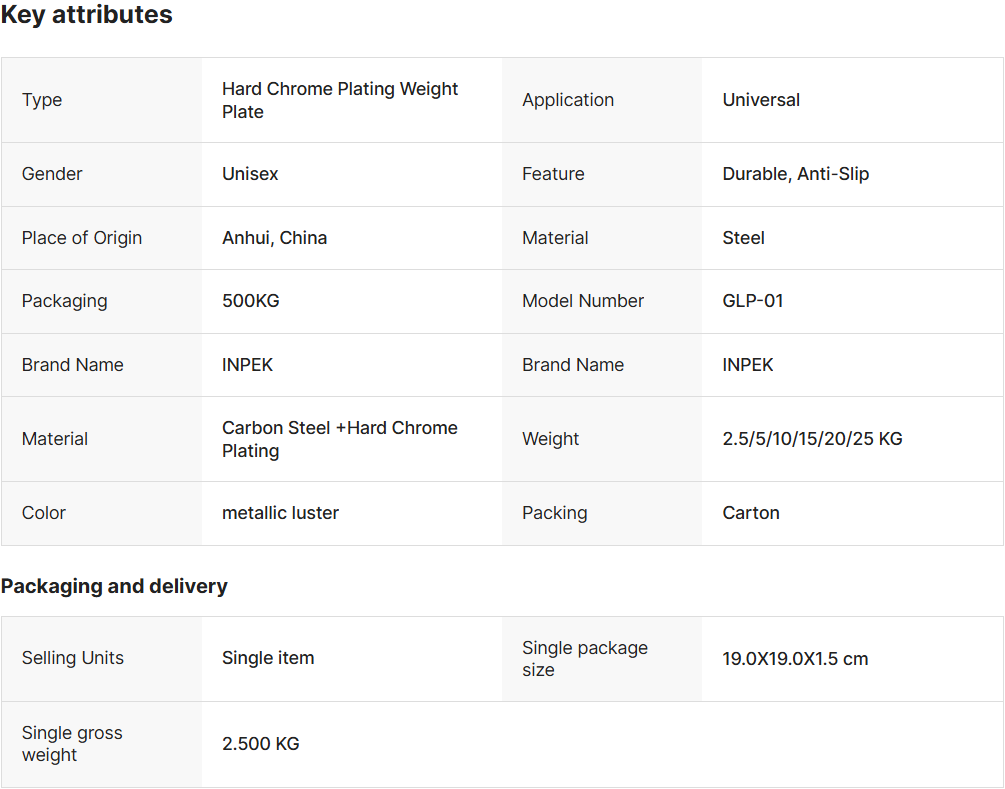
Task: Select Carbon Steel +Hard Chrome Plating text
Action: (x=340, y=439)
